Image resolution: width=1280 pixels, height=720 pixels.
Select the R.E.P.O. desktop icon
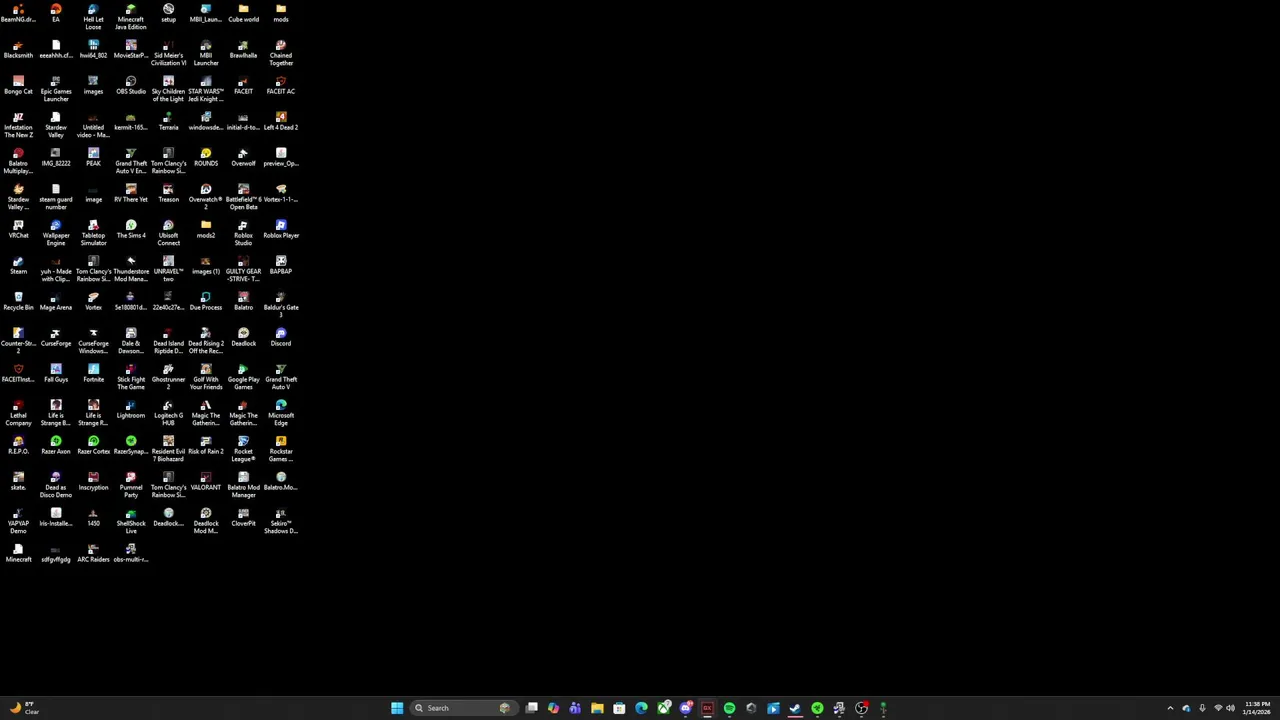pyautogui.click(x=18, y=446)
